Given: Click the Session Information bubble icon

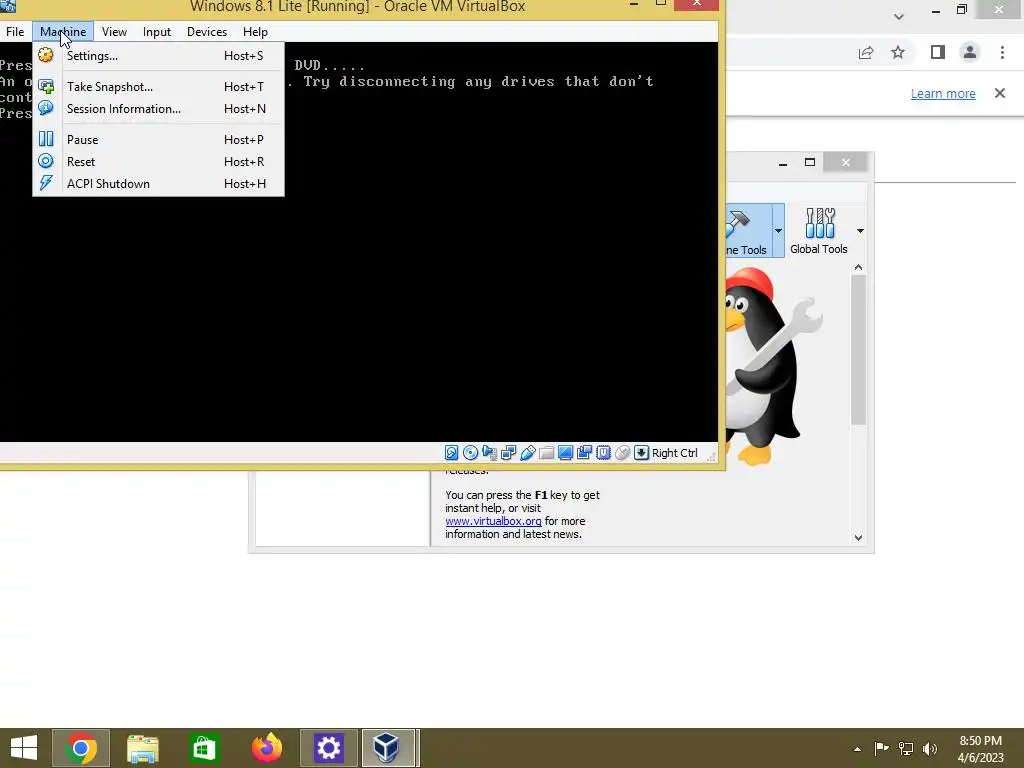Looking at the screenshot, I should click(46, 108).
